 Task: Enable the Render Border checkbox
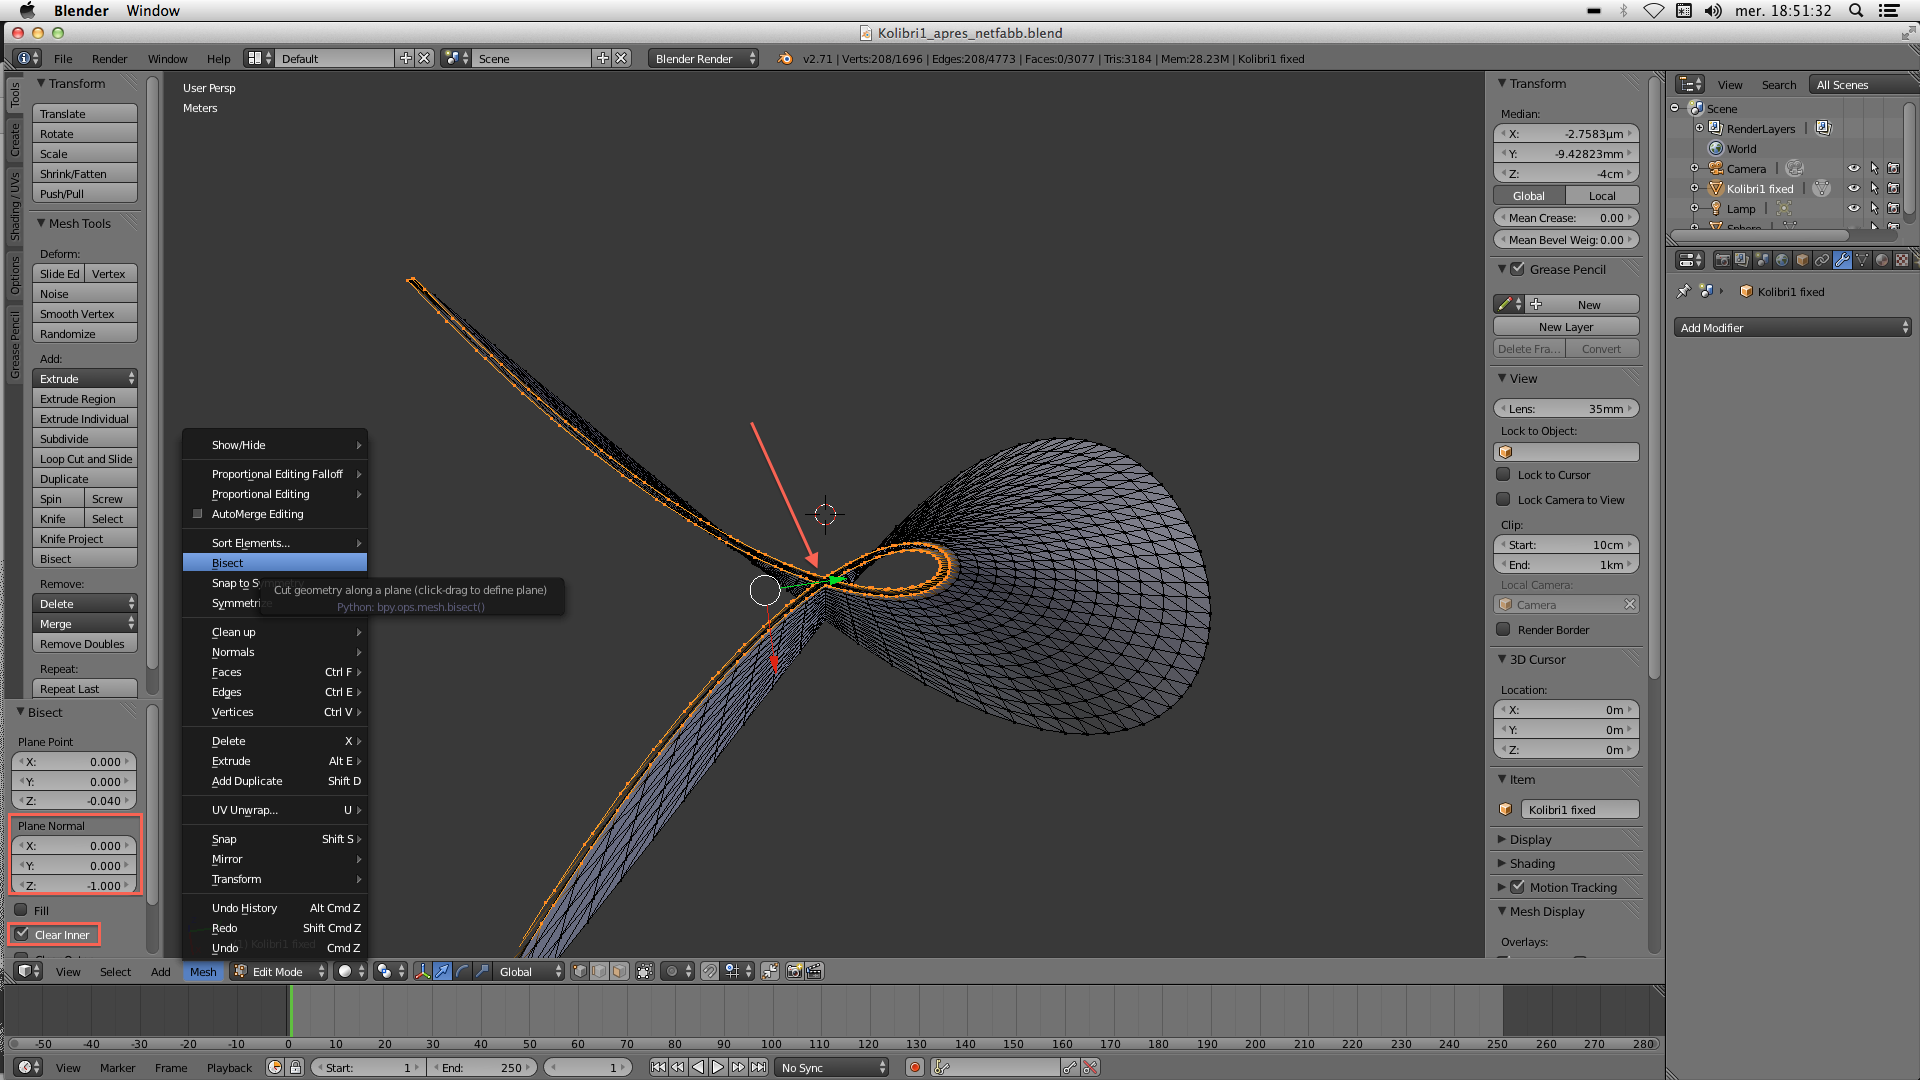pyautogui.click(x=1503, y=629)
